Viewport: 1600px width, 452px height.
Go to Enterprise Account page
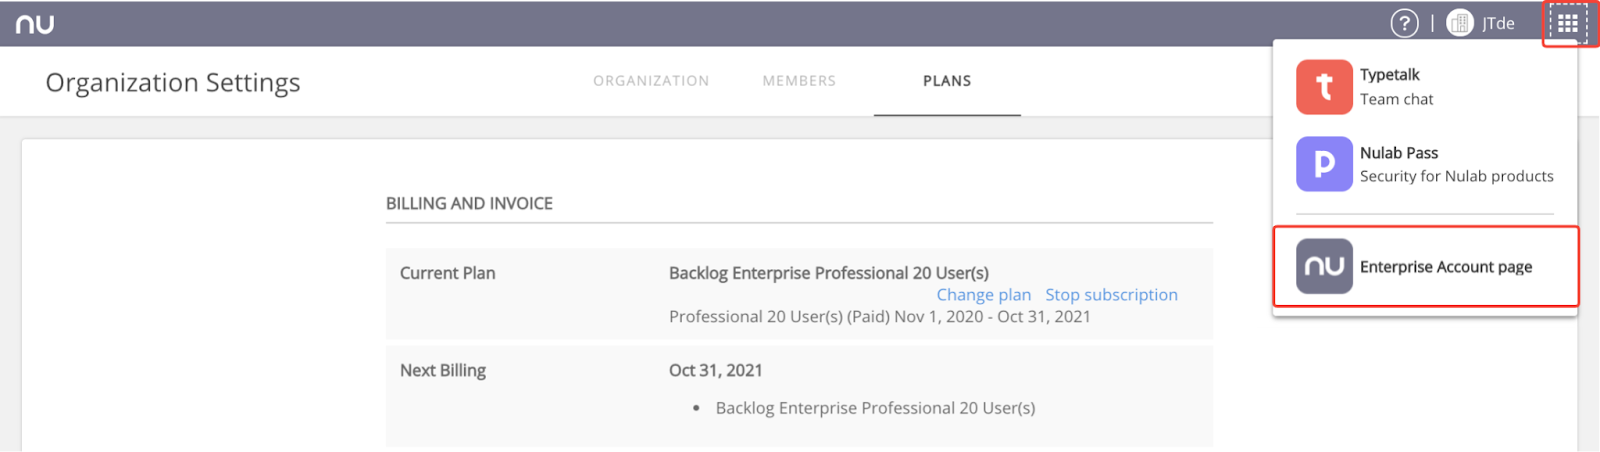coord(1425,266)
